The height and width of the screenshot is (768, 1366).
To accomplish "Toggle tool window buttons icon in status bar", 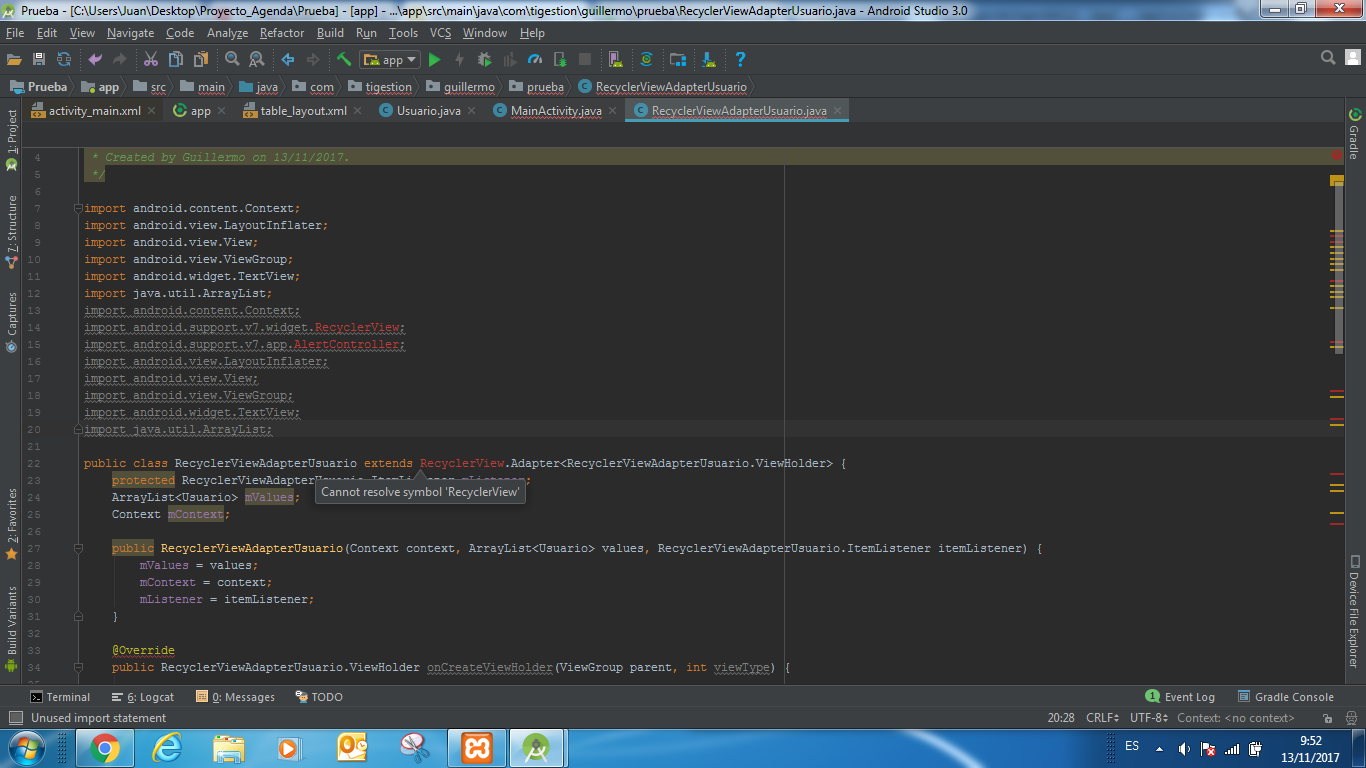I will (15, 718).
